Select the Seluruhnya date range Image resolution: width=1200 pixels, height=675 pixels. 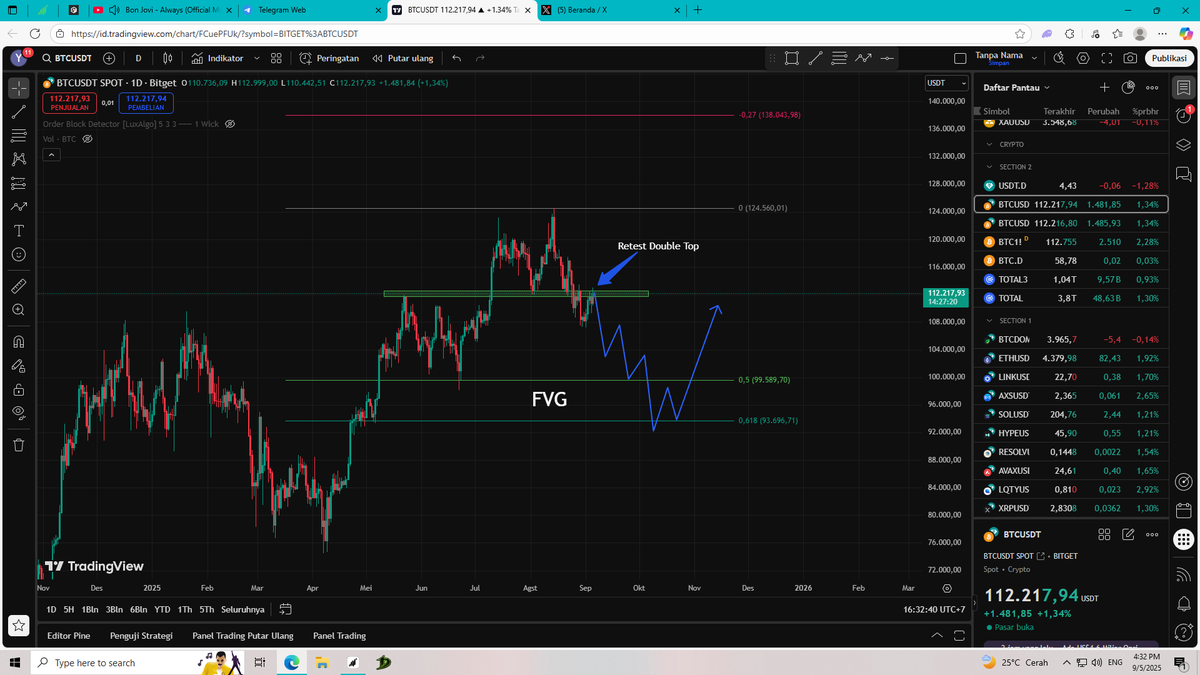[x=243, y=609]
